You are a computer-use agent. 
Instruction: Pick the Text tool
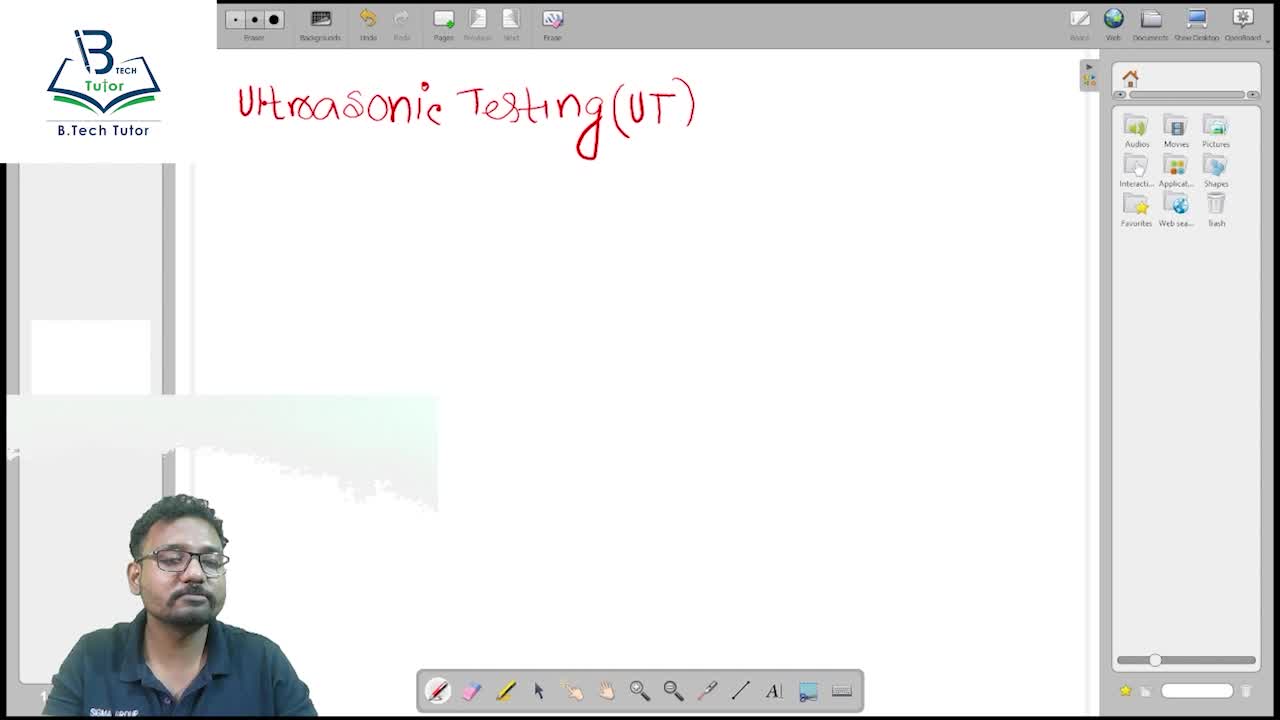[774, 691]
